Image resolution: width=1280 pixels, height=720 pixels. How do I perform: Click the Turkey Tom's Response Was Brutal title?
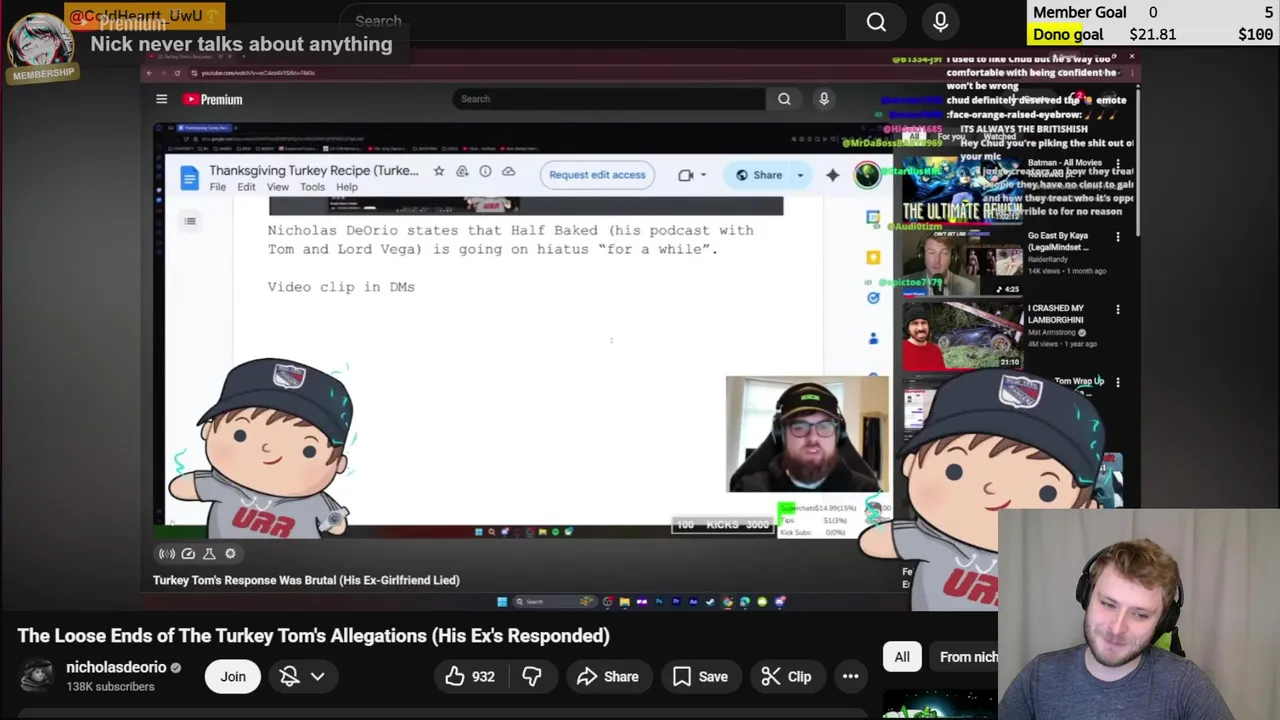click(x=306, y=580)
